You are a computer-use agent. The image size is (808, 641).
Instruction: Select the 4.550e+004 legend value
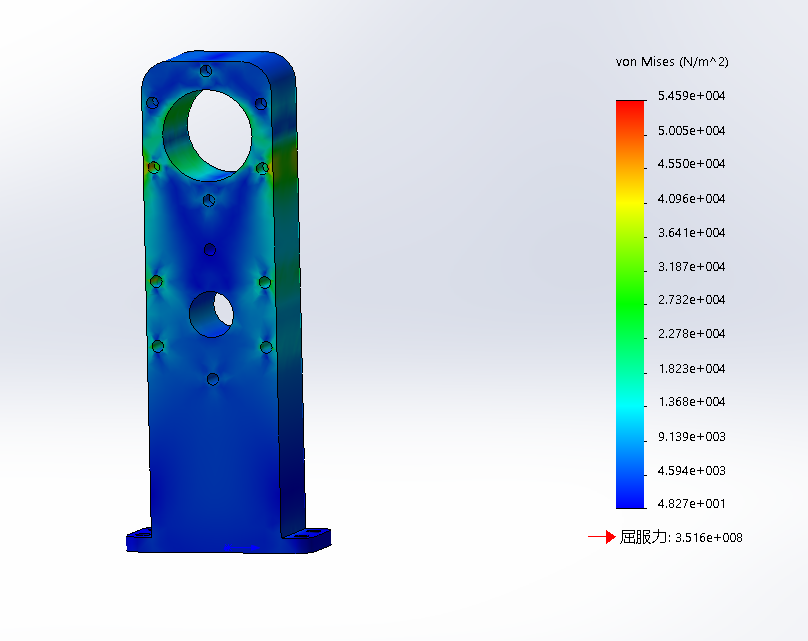692,164
